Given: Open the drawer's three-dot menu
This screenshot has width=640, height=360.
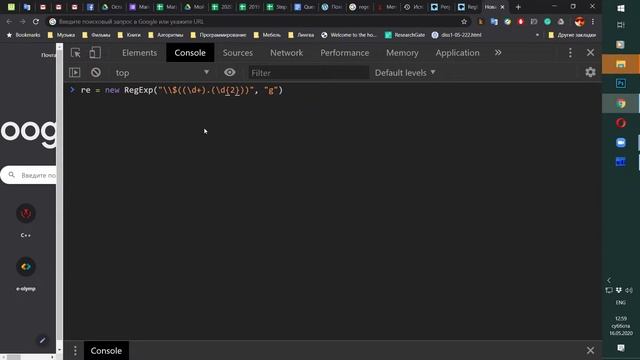Looking at the screenshot, I should tap(75, 351).
